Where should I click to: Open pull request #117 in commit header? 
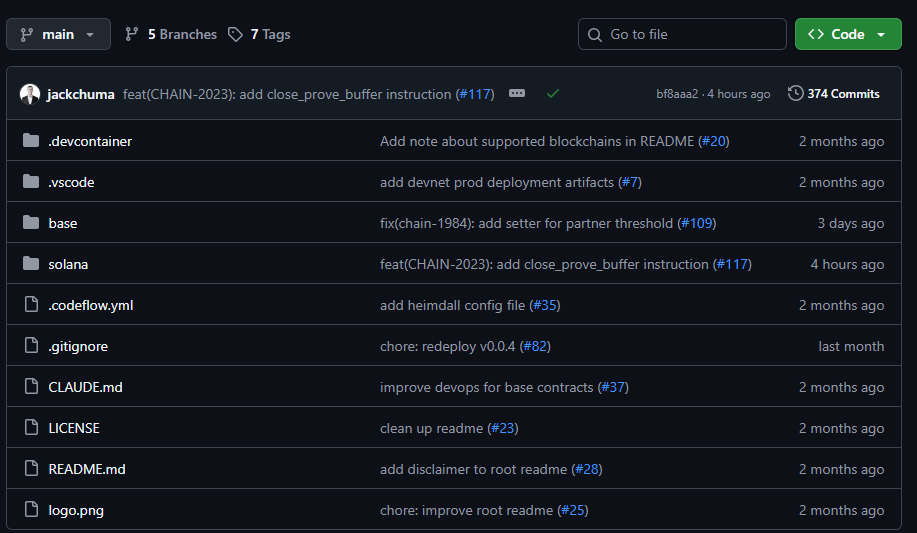pos(475,94)
